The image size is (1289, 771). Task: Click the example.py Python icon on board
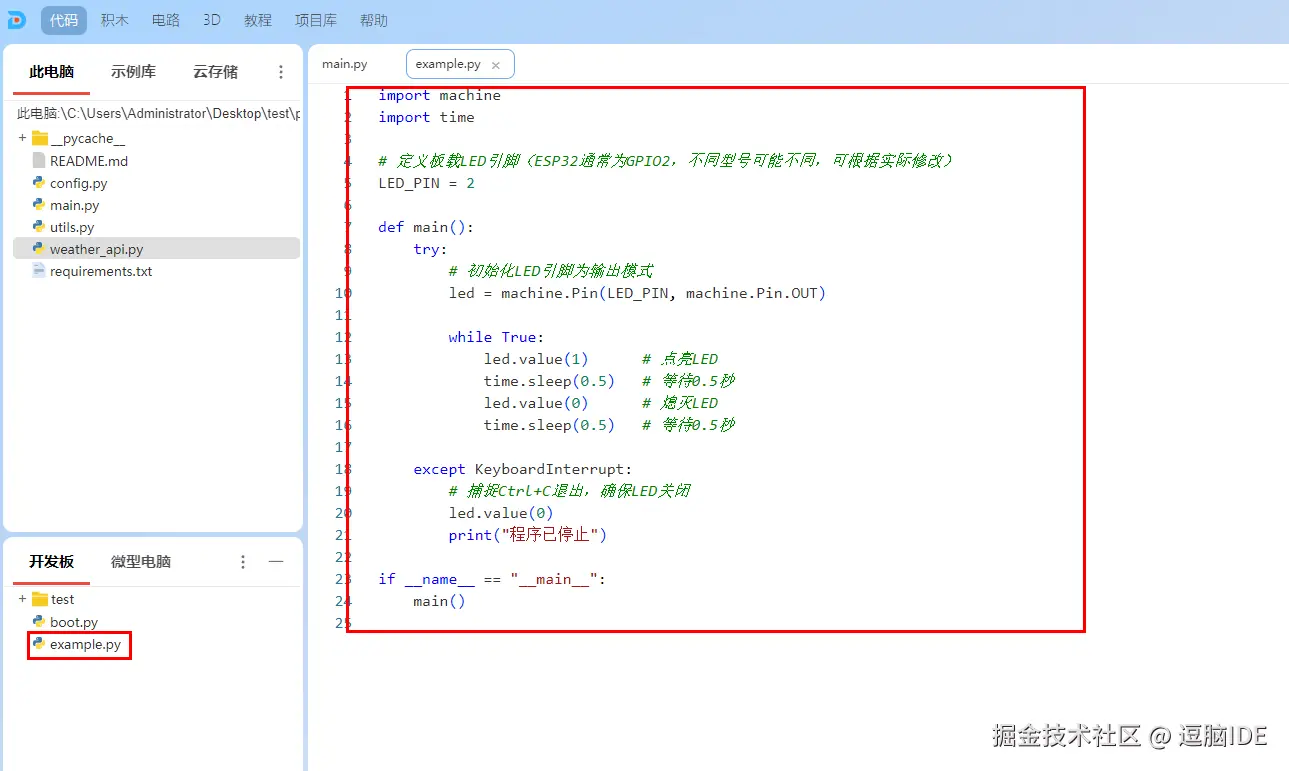39,644
